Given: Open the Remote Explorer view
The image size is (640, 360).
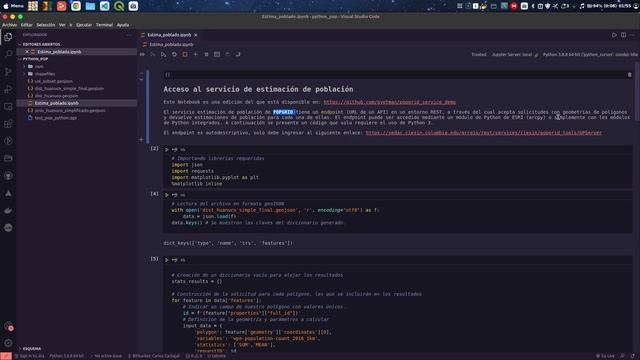Looking at the screenshot, I should pyautogui.click(x=8, y=107).
